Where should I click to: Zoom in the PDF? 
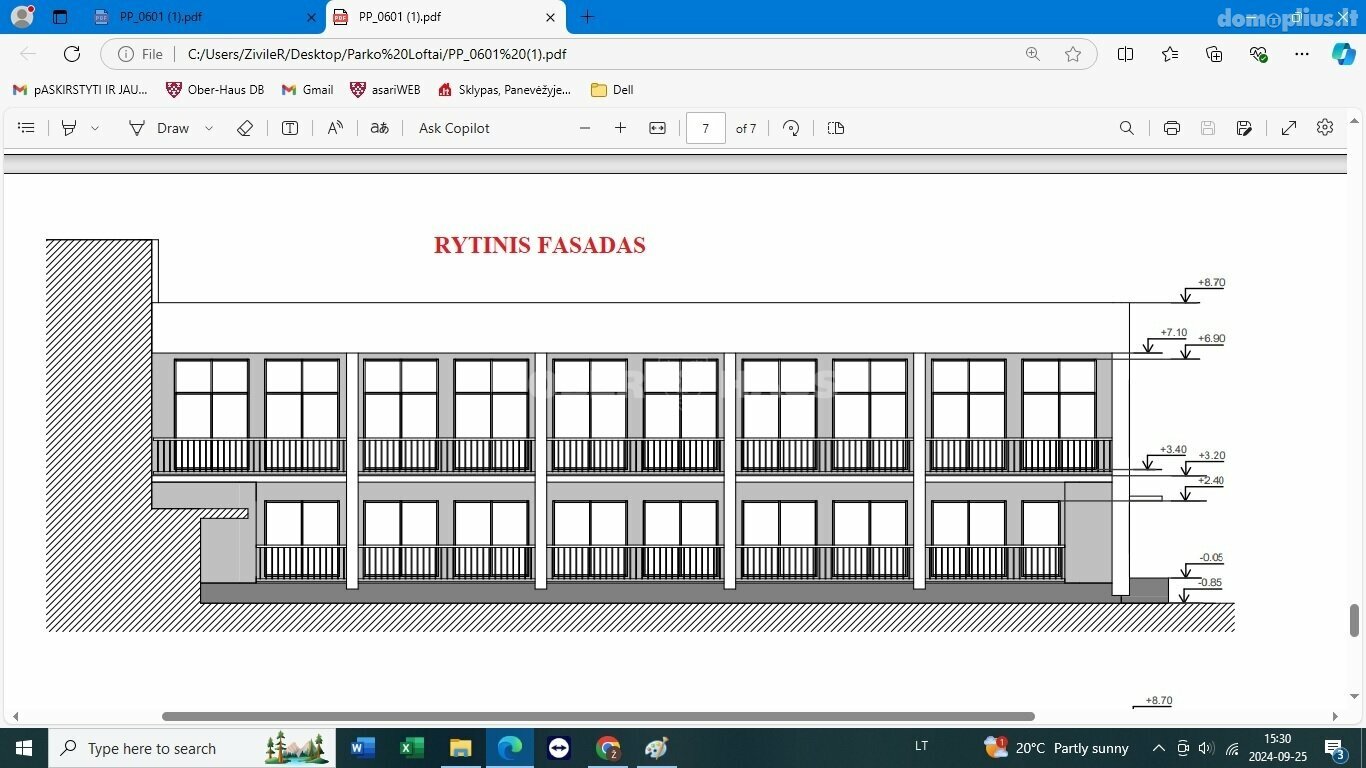[x=620, y=128]
